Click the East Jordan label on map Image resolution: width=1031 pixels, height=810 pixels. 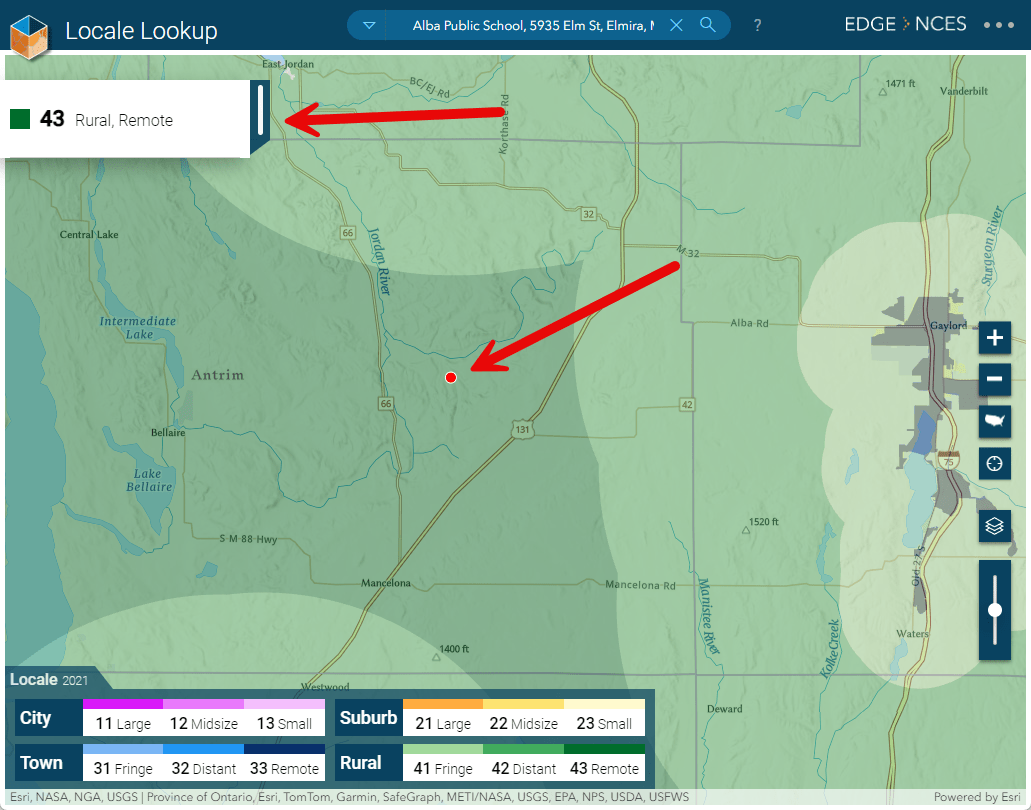click(x=288, y=64)
